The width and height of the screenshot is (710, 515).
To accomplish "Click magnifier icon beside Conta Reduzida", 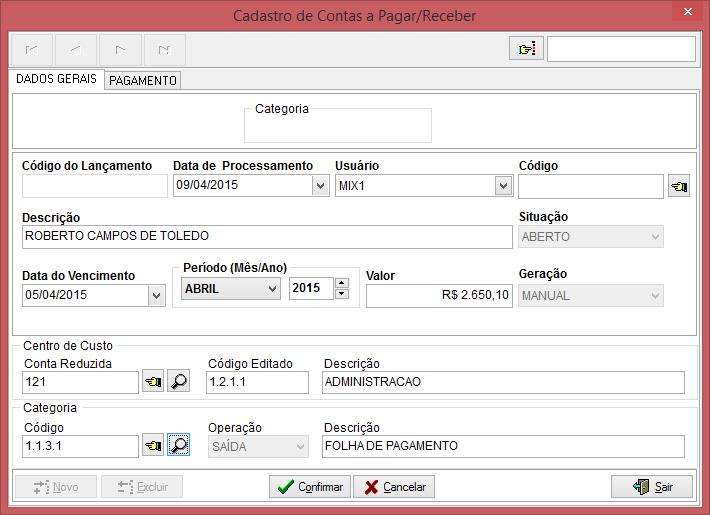I will (x=178, y=382).
